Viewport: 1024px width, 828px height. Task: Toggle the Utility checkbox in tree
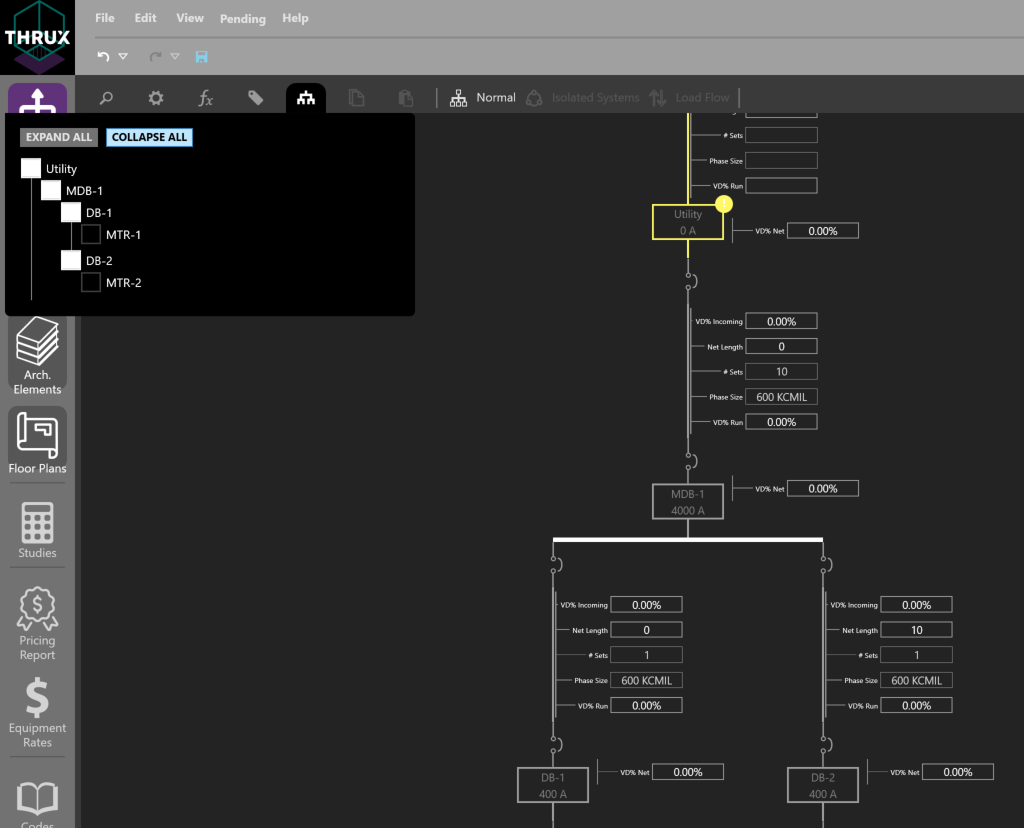[31, 169]
